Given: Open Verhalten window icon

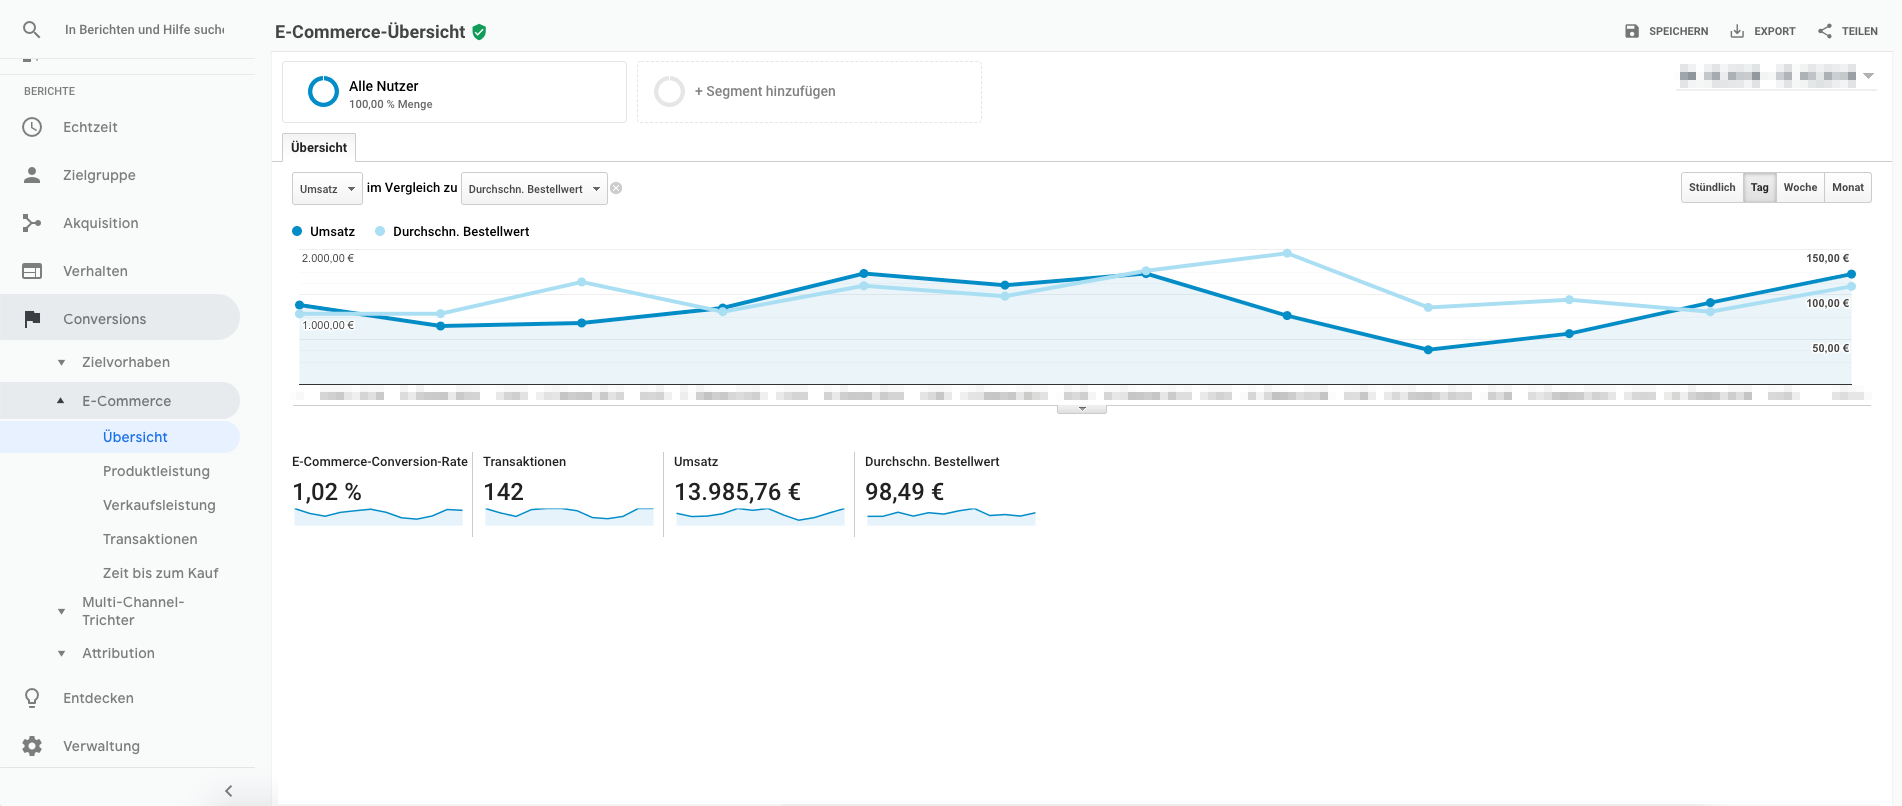Looking at the screenshot, I should click(32, 271).
